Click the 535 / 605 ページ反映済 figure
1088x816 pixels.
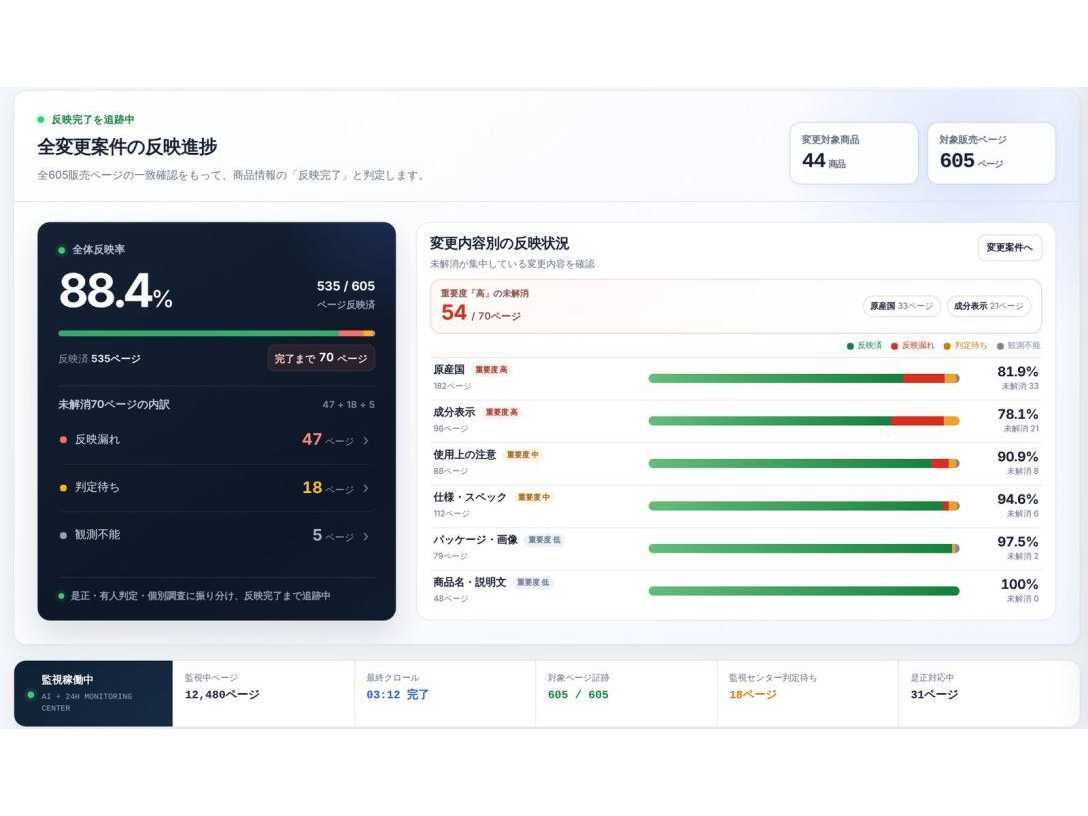(346, 294)
